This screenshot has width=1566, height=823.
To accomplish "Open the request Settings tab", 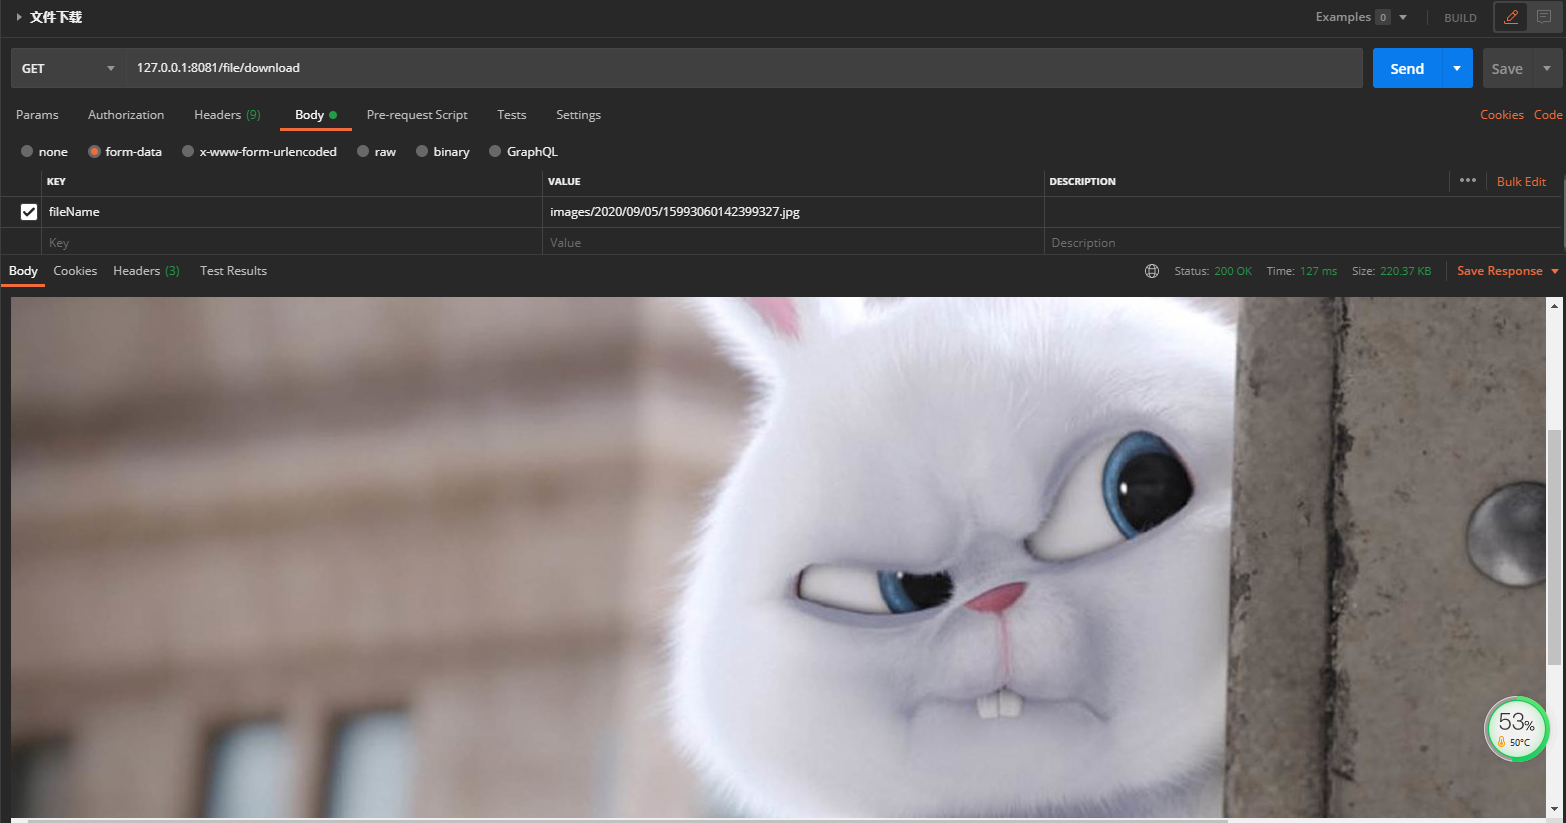I will 578,115.
